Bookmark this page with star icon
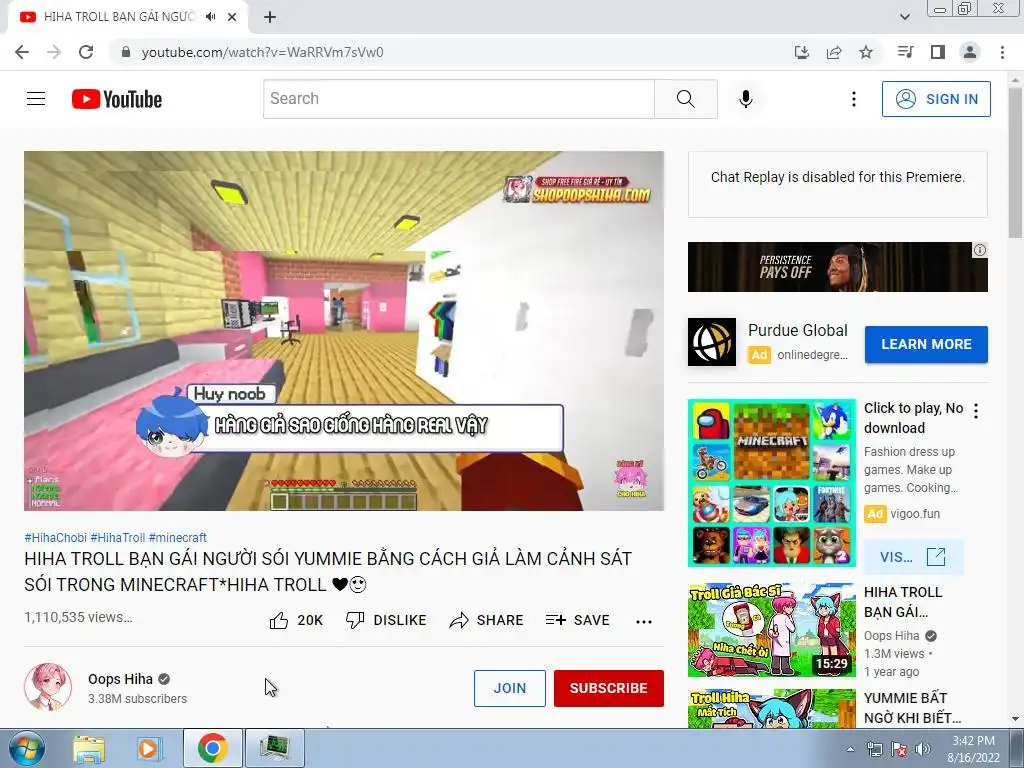Image resolution: width=1024 pixels, height=768 pixels. point(866,52)
